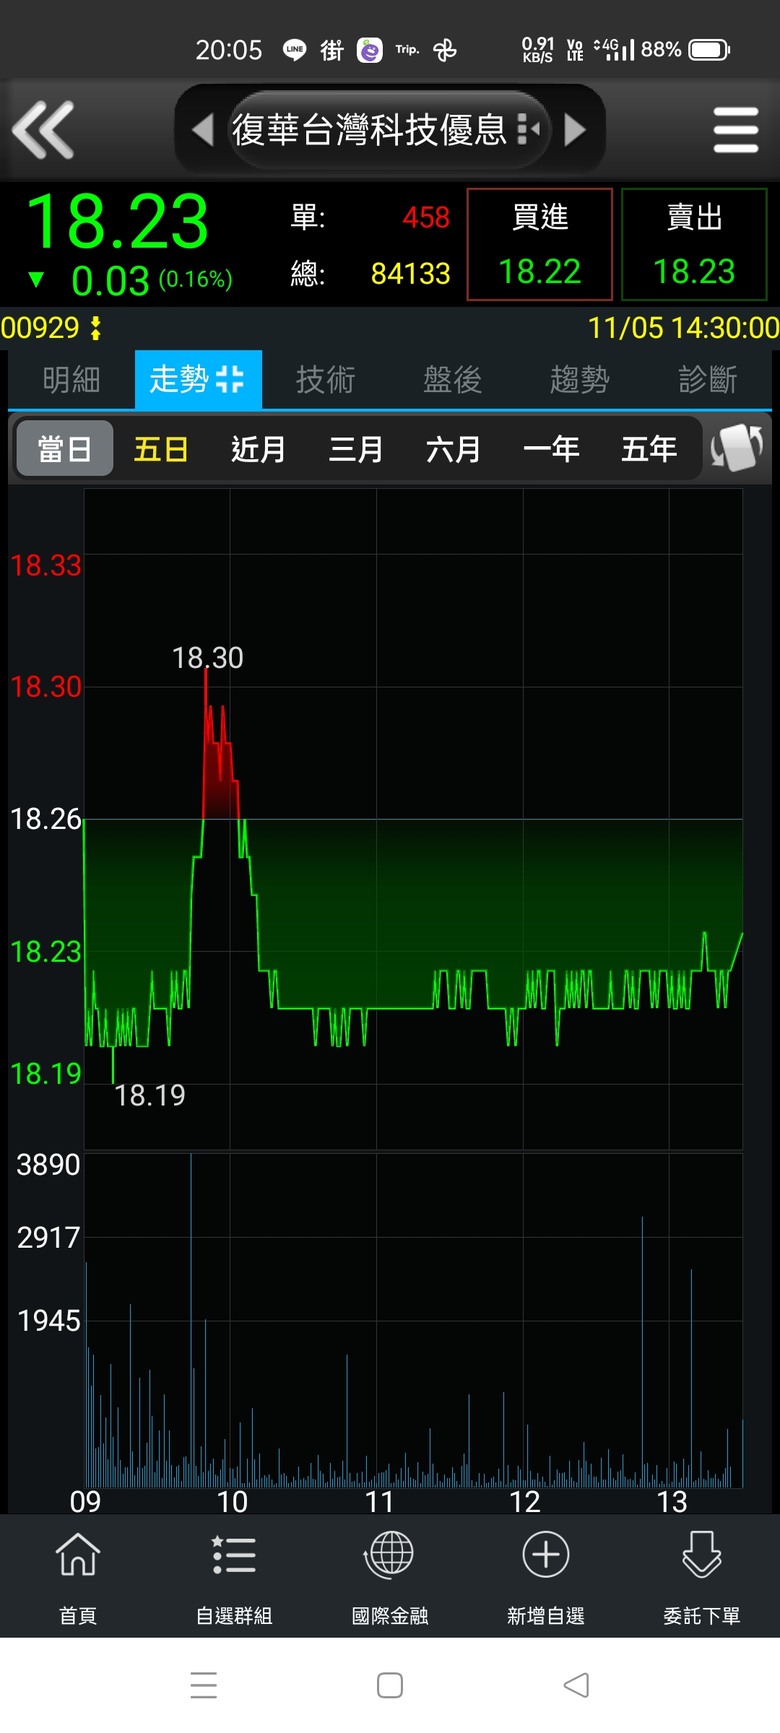Image resolution: width=780 pixels, height=1733 pixels.
Task: Tap the 3890 volume axis label
Action: (48, 1164)
